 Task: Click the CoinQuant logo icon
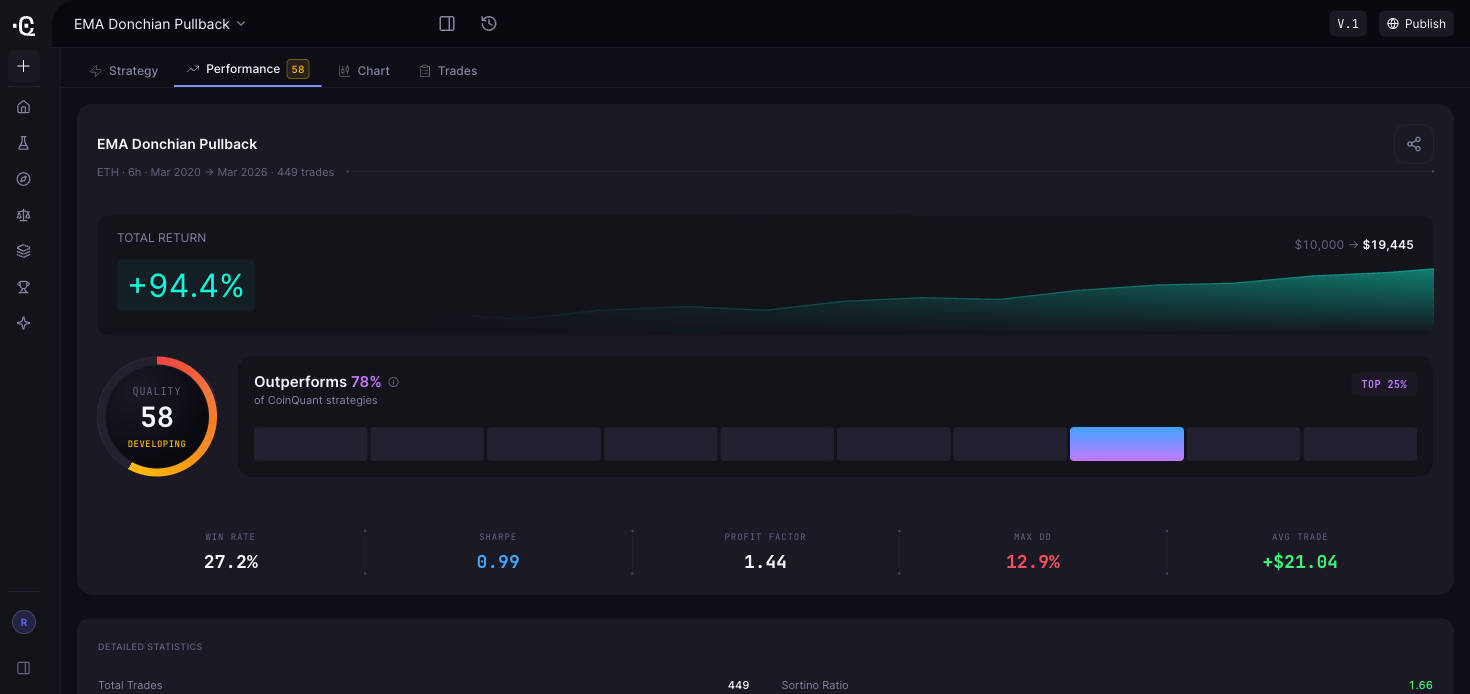(x=24, y=25)
